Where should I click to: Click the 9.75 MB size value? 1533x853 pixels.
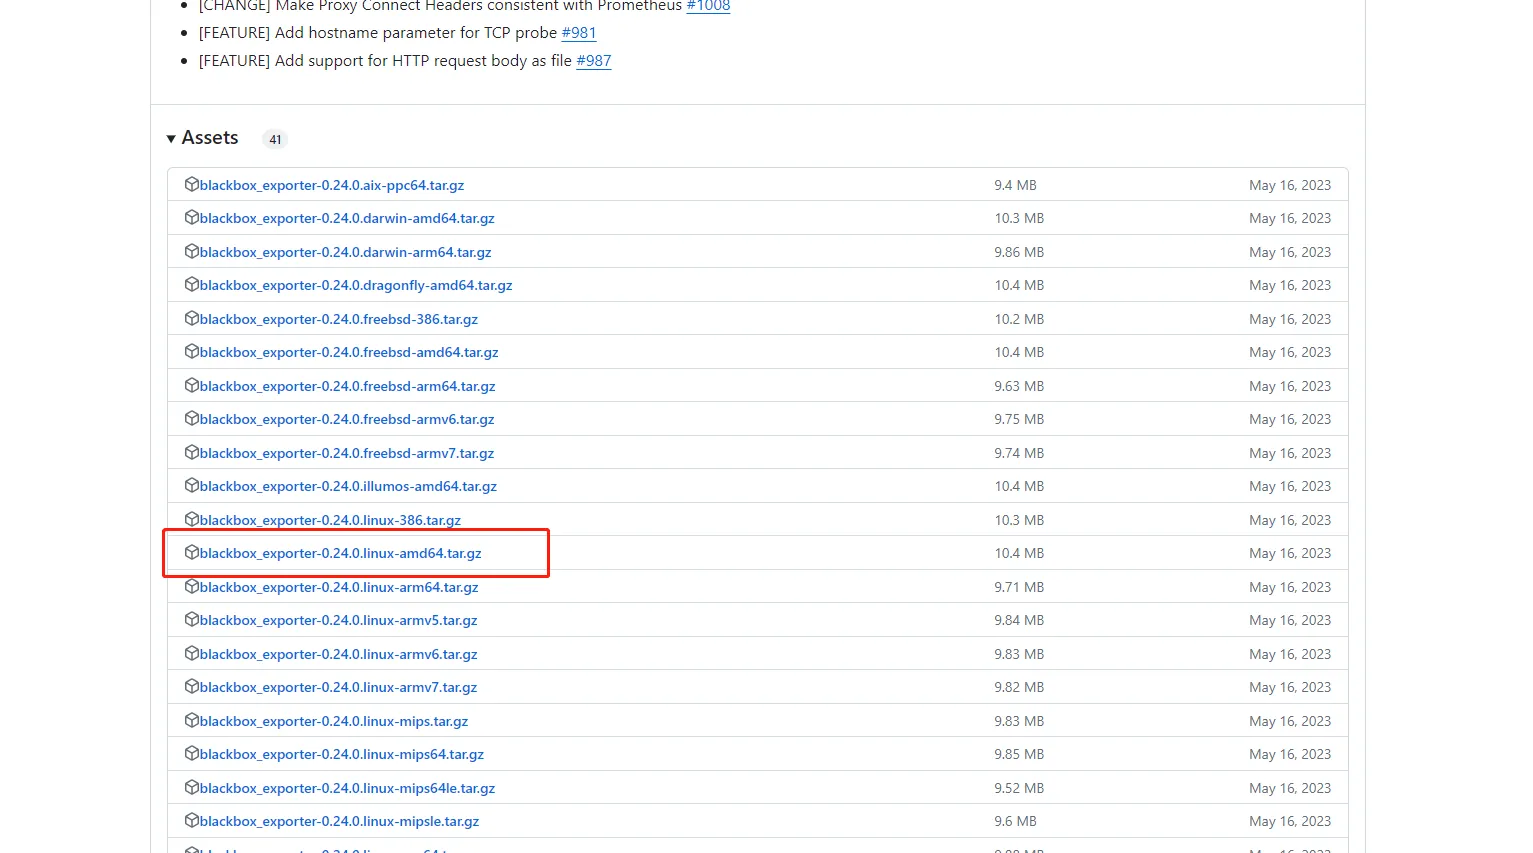point(1019,419)
